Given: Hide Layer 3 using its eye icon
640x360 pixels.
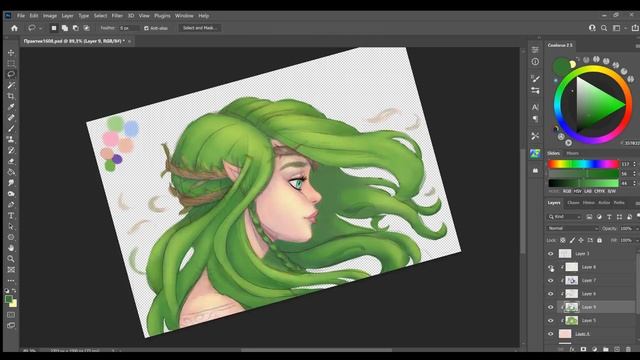Looking at the screenshot, I should coord(551,254).
